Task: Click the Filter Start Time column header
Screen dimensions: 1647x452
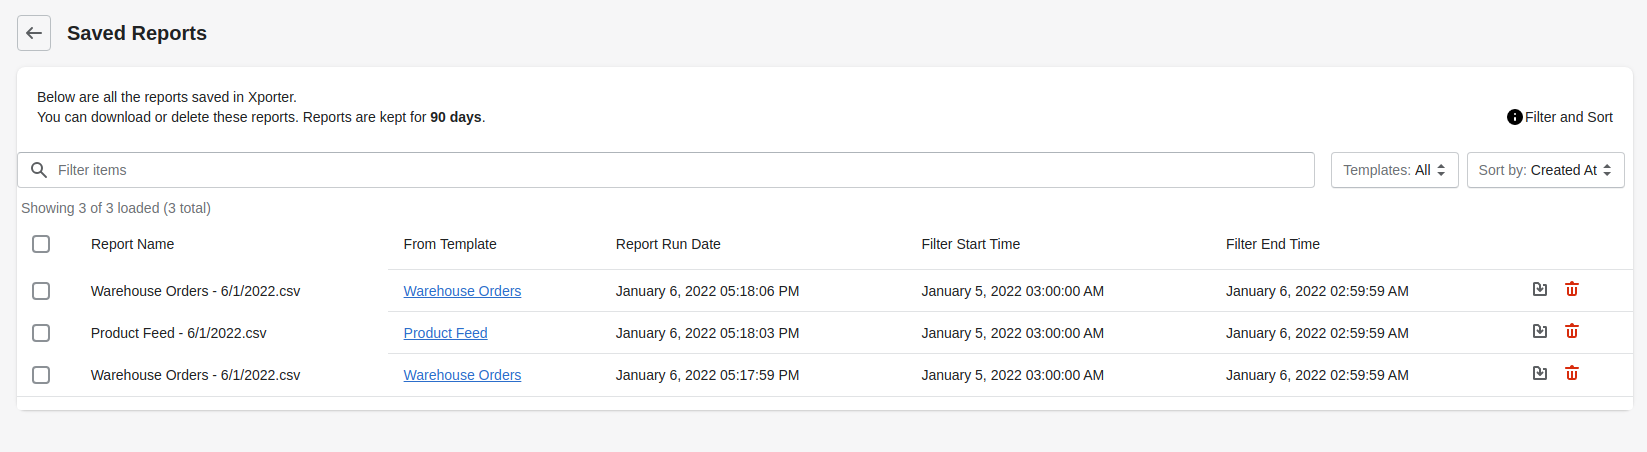Action: 970,244
